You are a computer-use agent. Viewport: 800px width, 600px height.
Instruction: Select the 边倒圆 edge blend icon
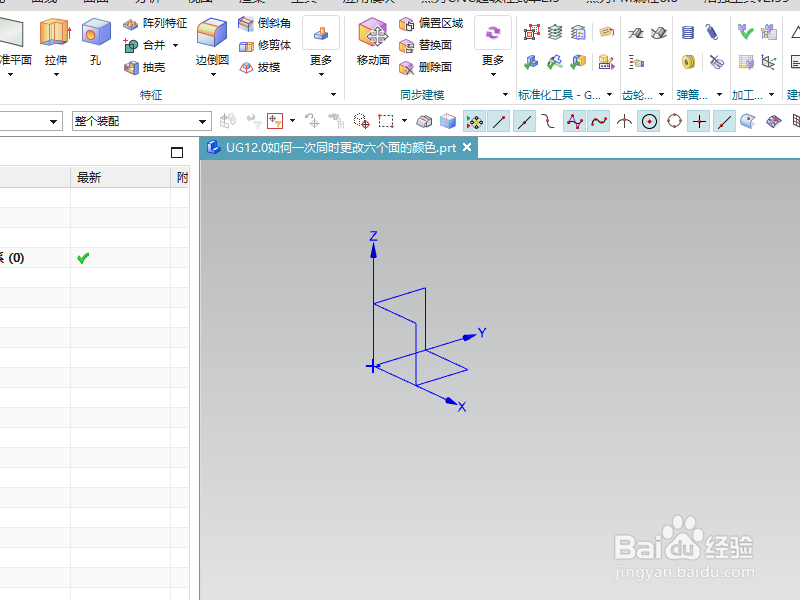pos(212,32)
